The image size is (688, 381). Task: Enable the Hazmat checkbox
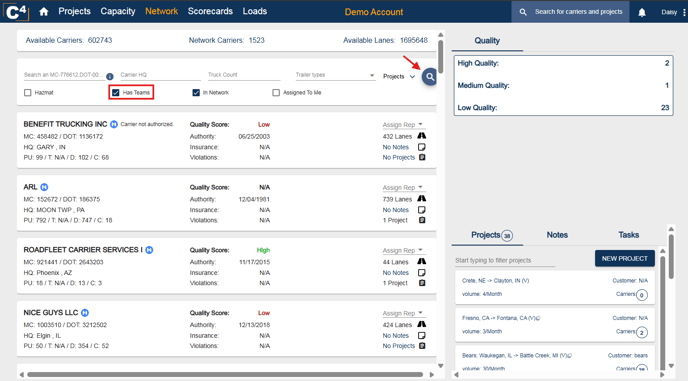(x=28, y=93)
